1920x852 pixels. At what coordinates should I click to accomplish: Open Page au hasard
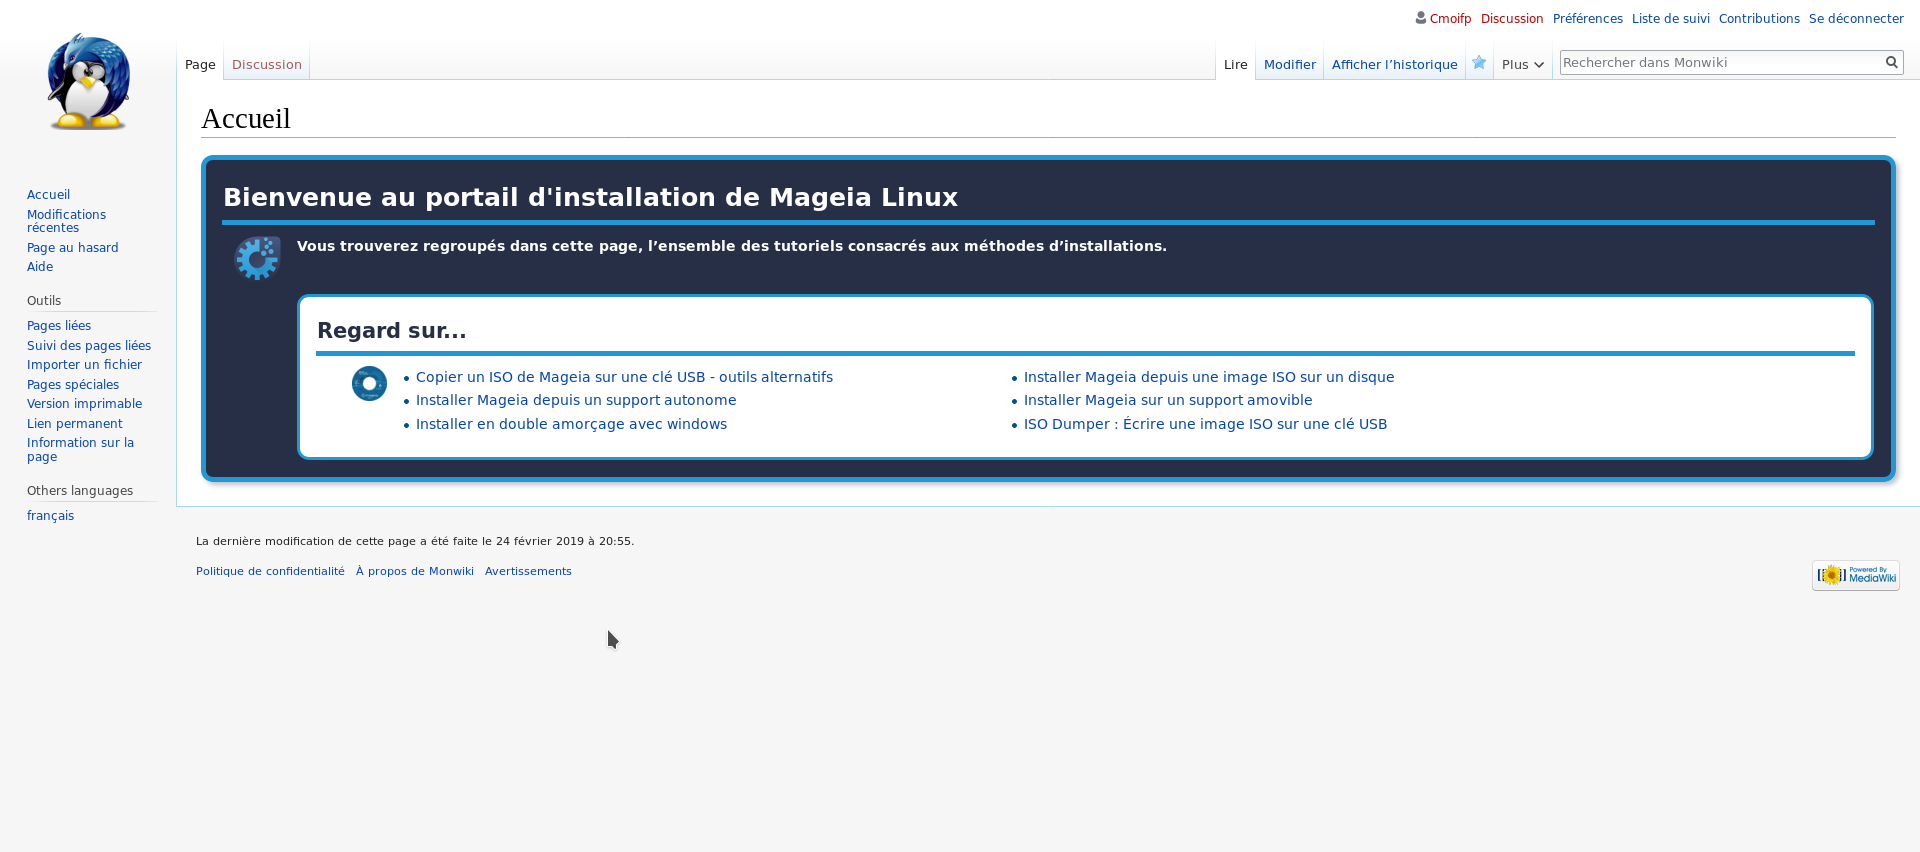click(x=73, y=248)
